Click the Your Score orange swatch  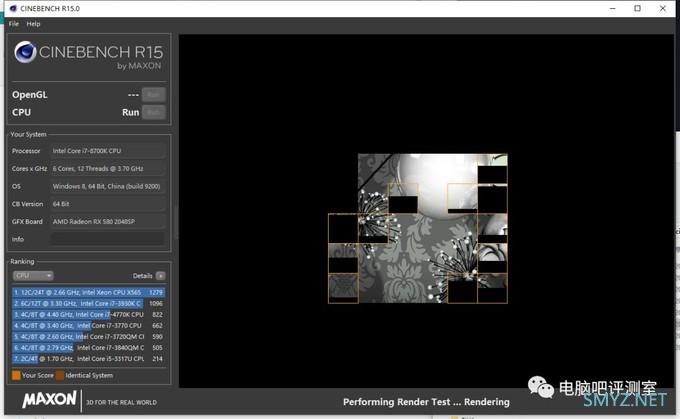click(x=16, y=375)
